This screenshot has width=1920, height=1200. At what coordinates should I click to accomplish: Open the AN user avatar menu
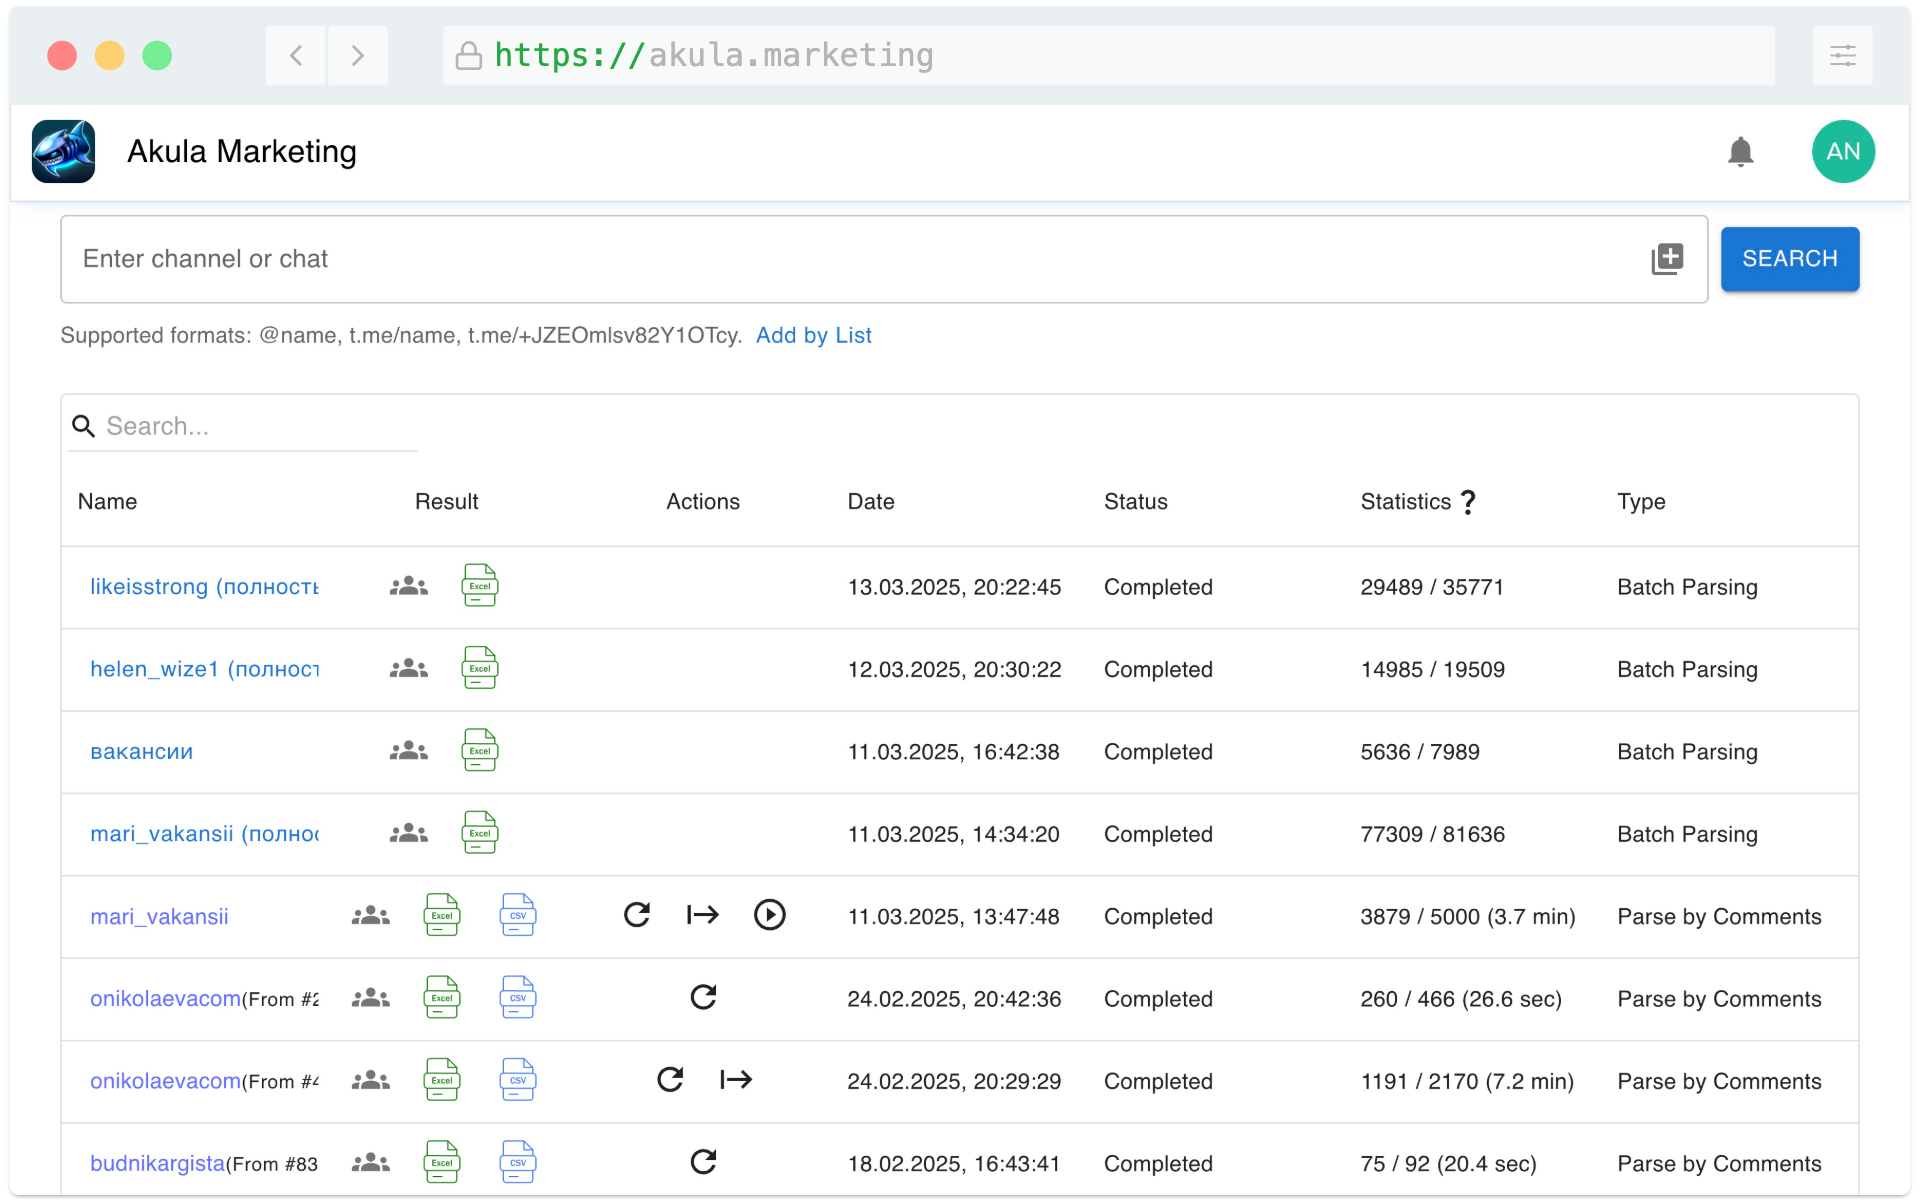(1843, 152)
